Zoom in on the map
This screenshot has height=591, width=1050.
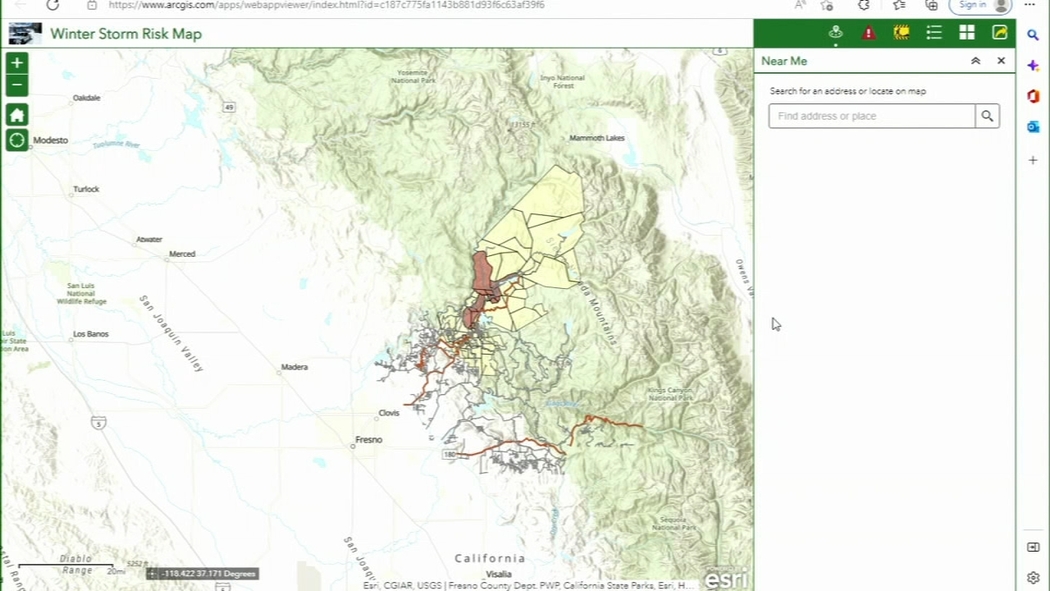(x=17, y=63)
